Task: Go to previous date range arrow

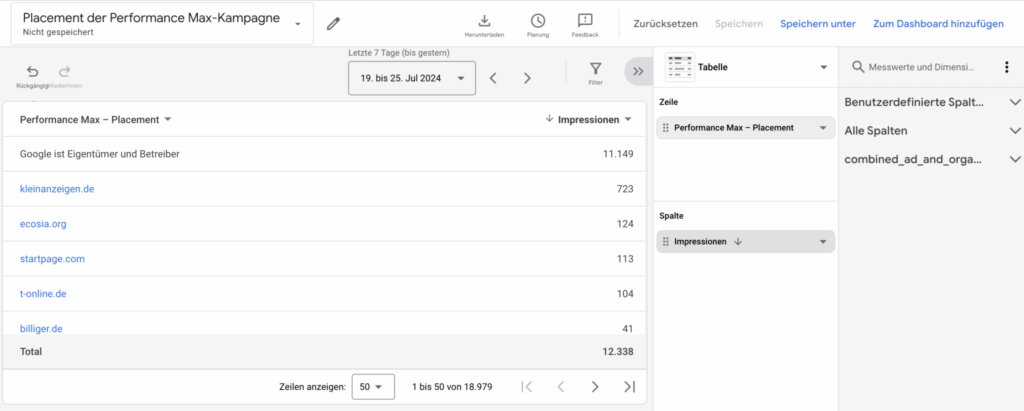Action: [x=494, y=78]
